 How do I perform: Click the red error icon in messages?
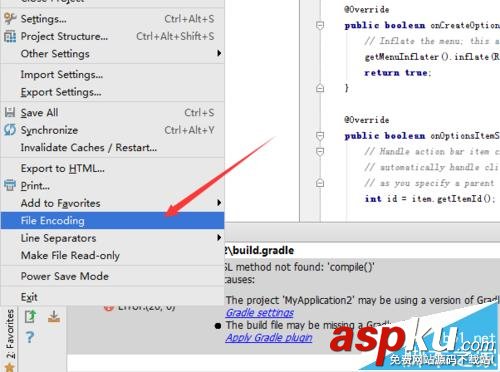(108, 307)
